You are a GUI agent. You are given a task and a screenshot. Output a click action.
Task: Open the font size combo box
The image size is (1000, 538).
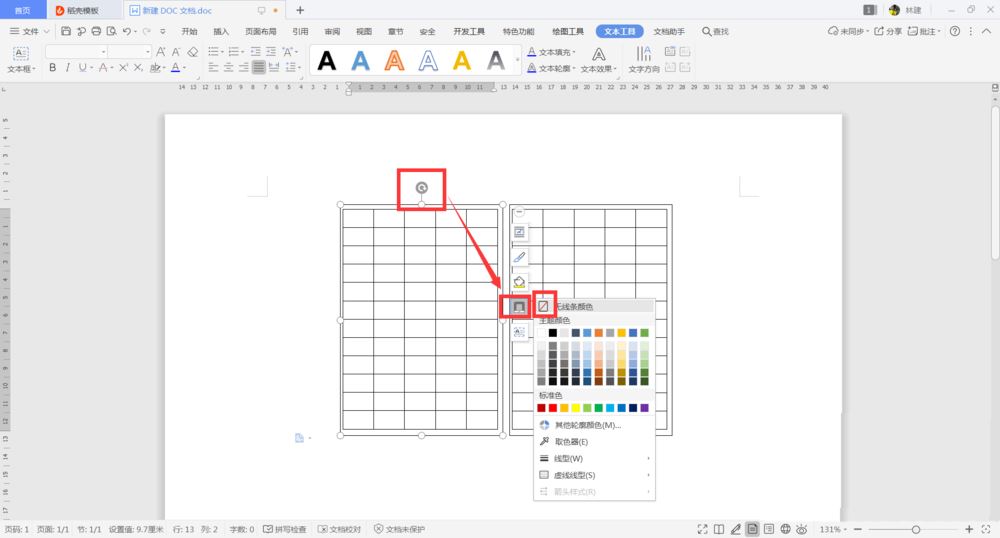pyautogui.click(x=129, y=52)
